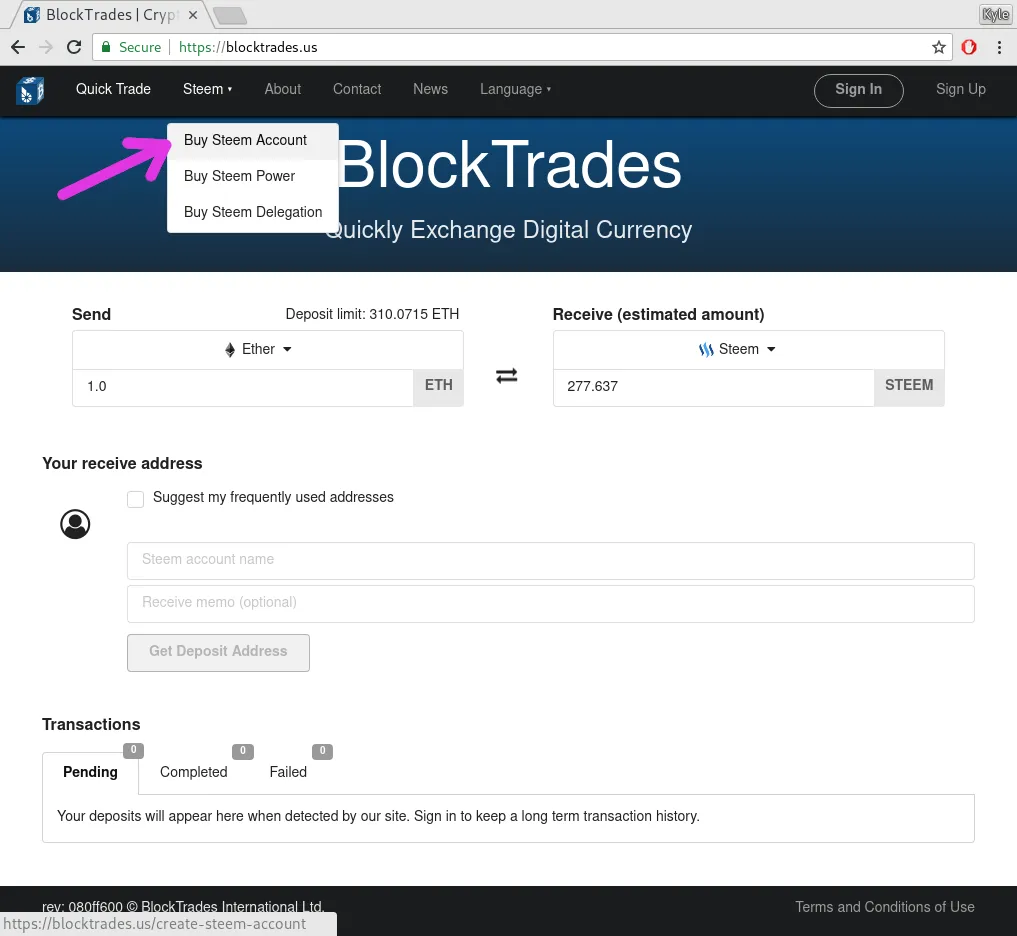Reload the page with the refresh icon

click(74, 47)
